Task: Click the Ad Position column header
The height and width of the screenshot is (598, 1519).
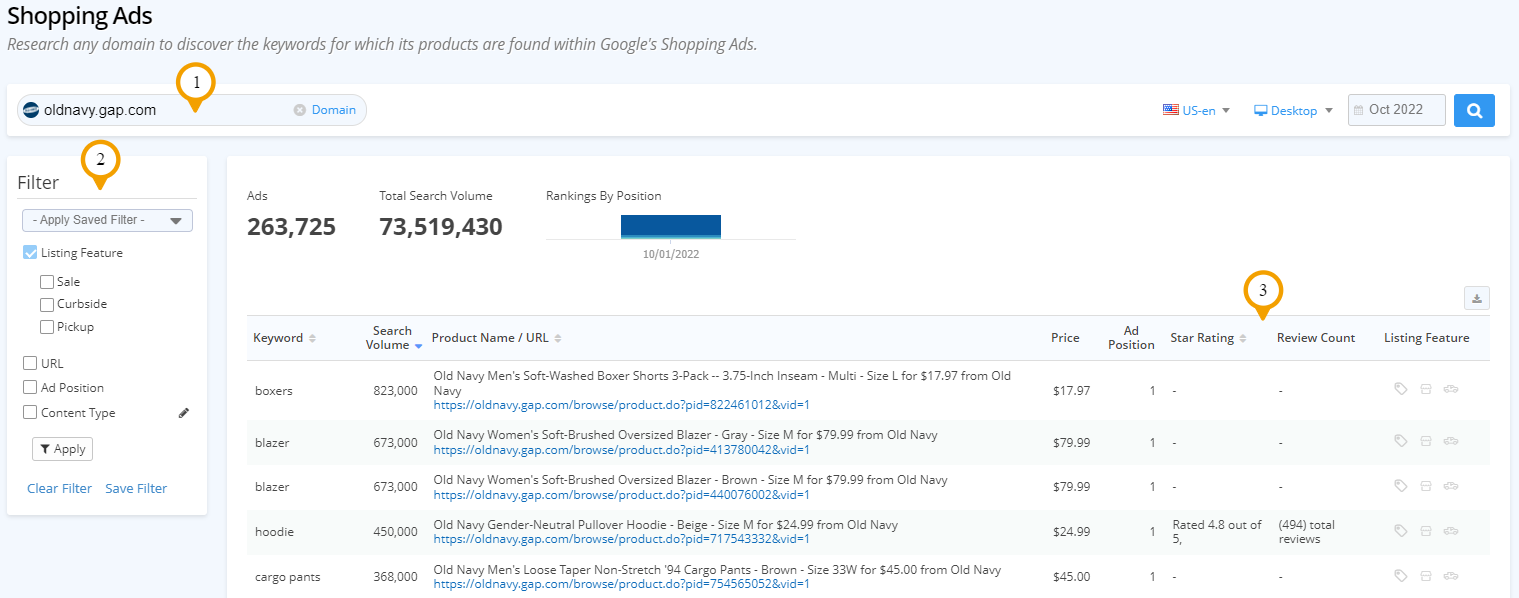Action: pos(1131,338)
